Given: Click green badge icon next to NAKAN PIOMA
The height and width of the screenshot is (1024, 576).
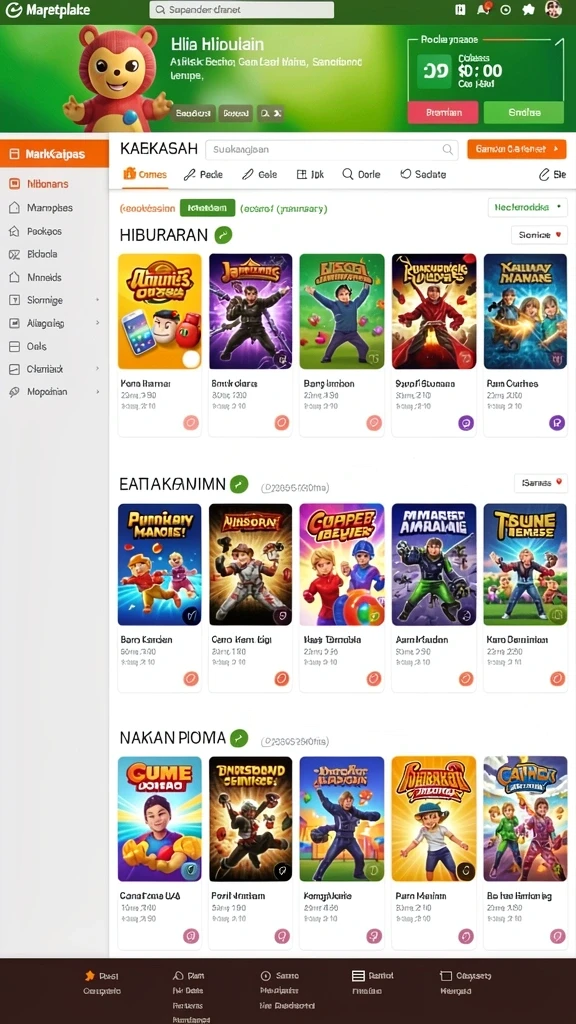Looking at the screenshot, I should pyautogui.click(x=239, y=738).
